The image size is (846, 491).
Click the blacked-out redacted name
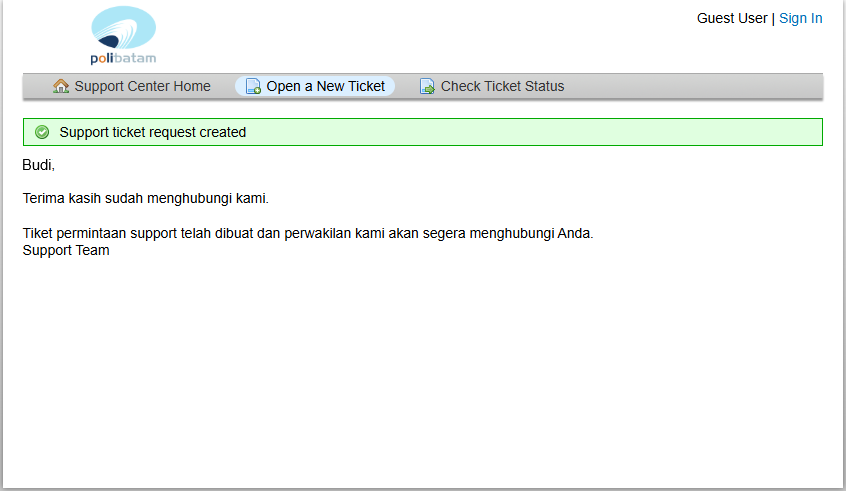(36, 163)
